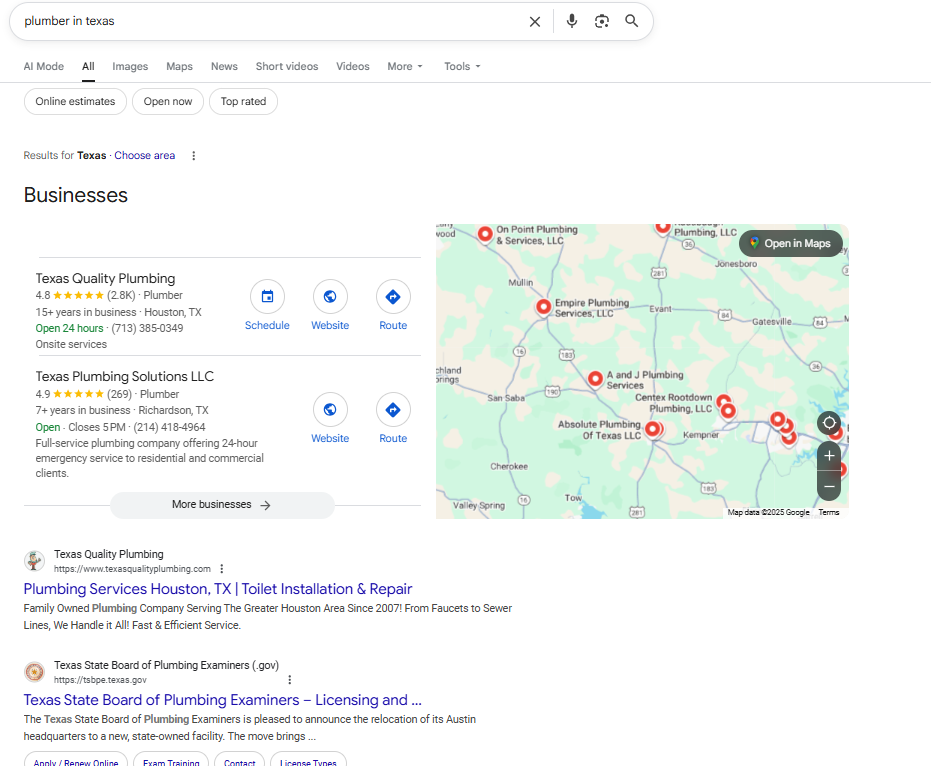Click the magnifying glass search icon
This screenshot has height=766, width=931.
tap(631, 21)
